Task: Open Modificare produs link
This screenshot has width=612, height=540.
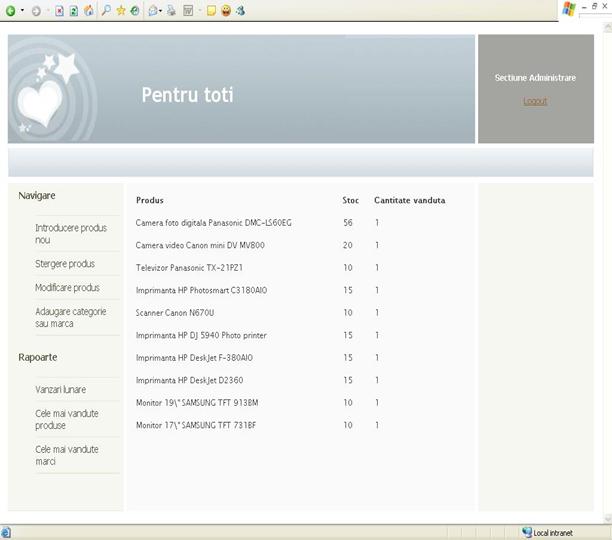Action: 67,288
